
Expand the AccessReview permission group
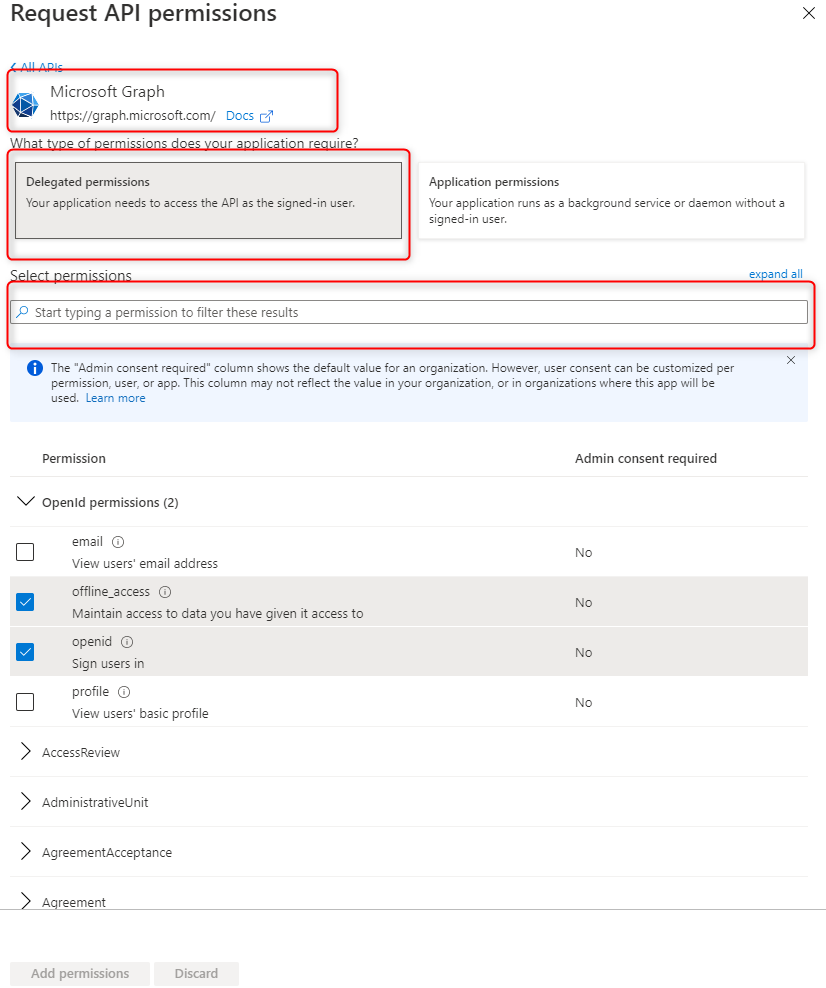(x=26, y=752)
